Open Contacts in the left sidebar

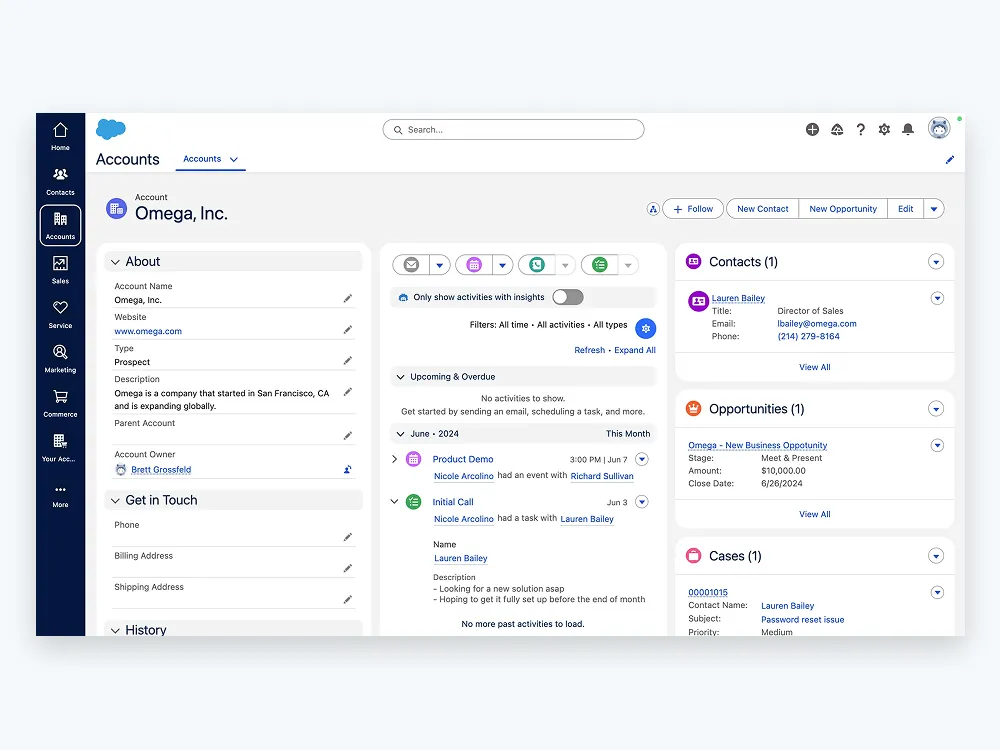tap(60, 181)
